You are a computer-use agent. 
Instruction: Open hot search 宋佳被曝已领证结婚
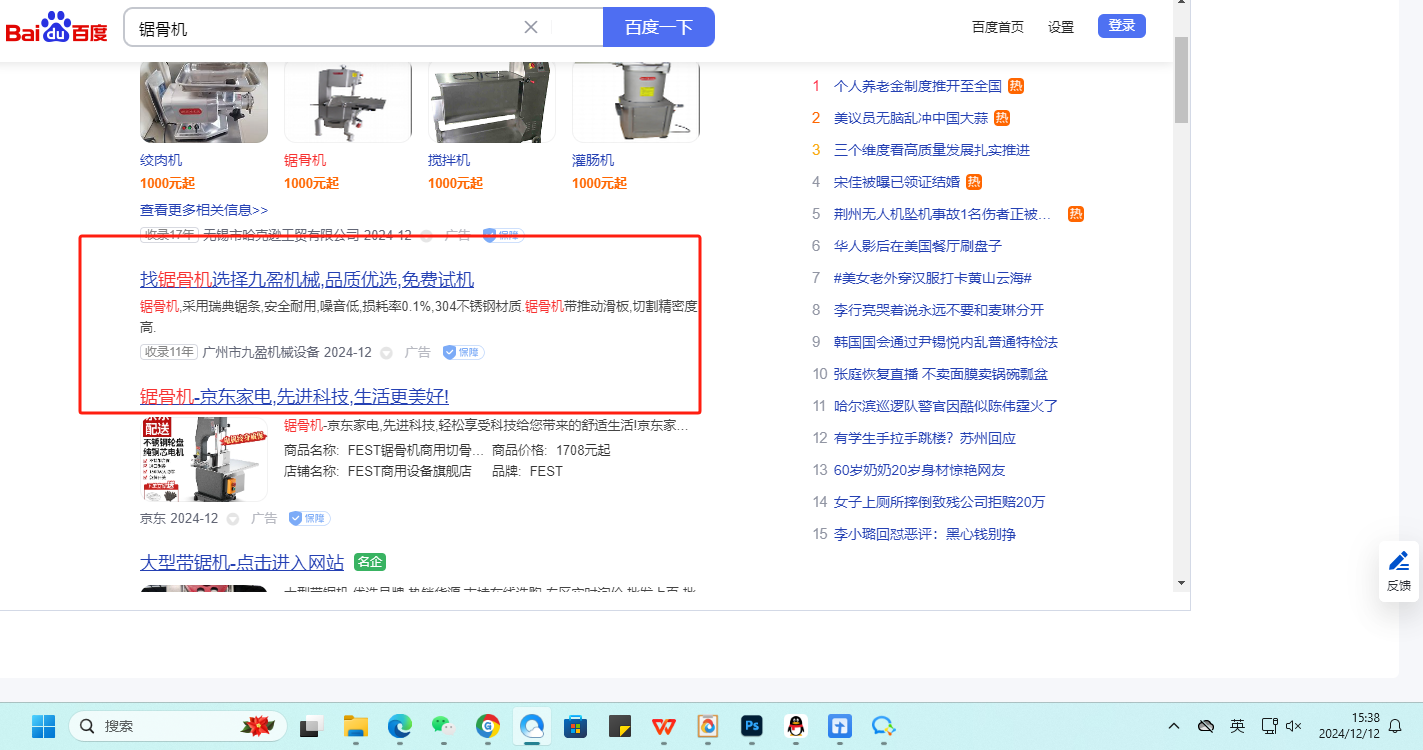(897, 182)
